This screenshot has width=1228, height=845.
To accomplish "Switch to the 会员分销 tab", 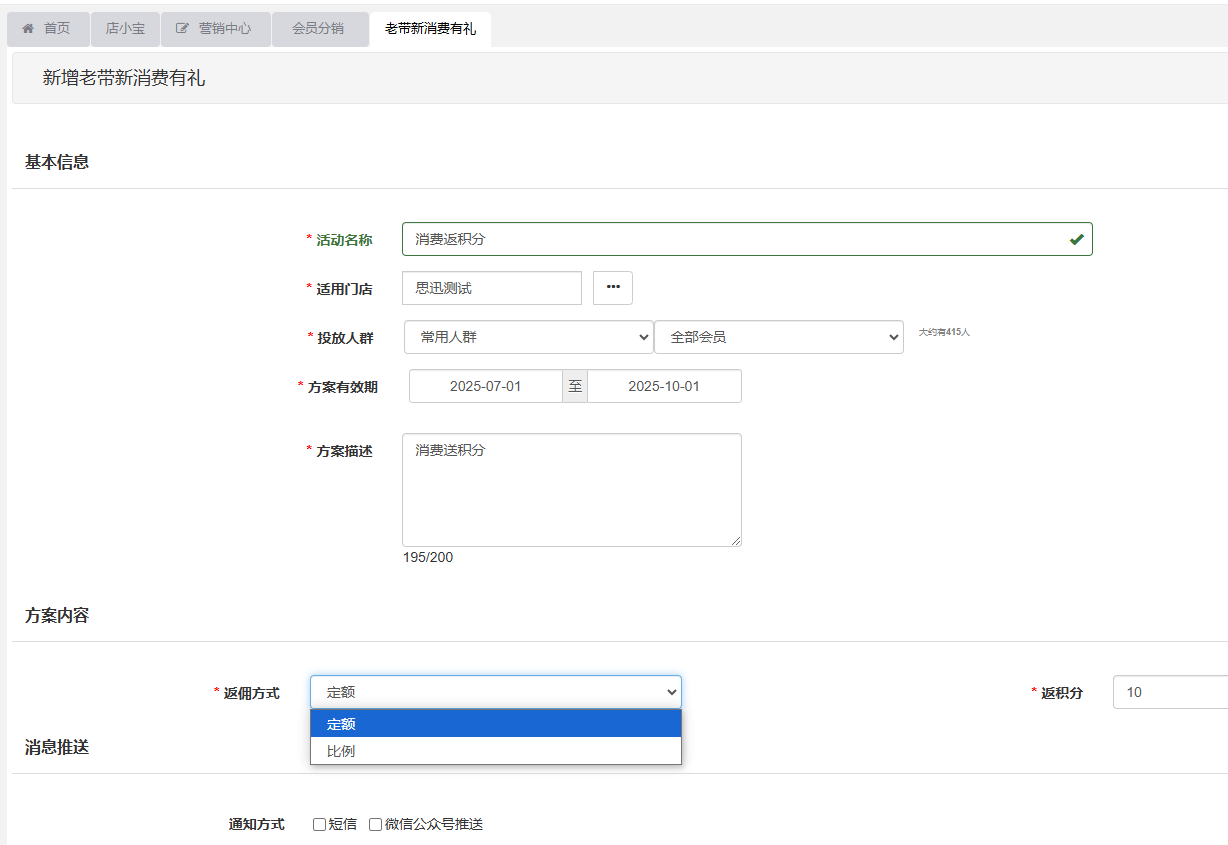I will pos(318,29).
